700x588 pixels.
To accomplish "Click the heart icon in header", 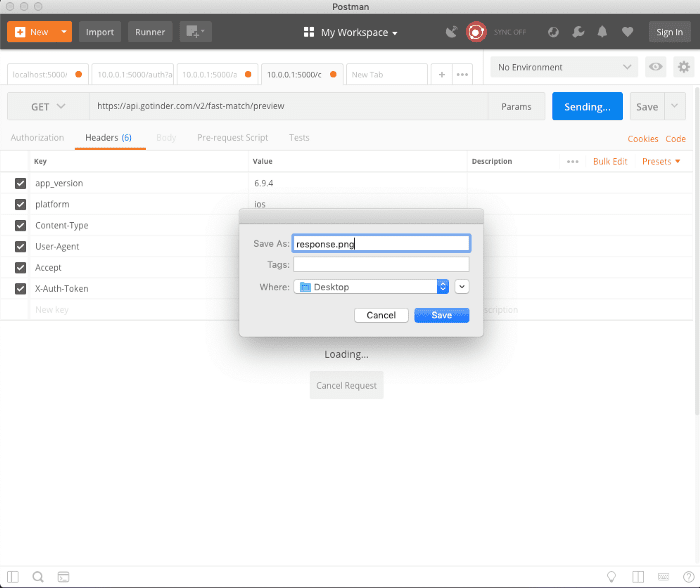I will tap(627, 32).
